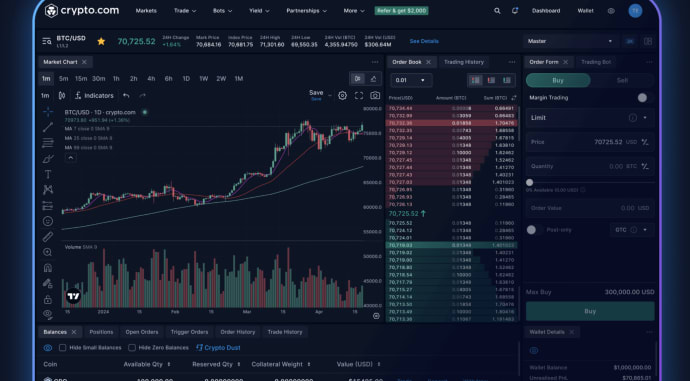Select the trend line drawing tool
The image size is (690, 381).
click(x=48, y=127)
